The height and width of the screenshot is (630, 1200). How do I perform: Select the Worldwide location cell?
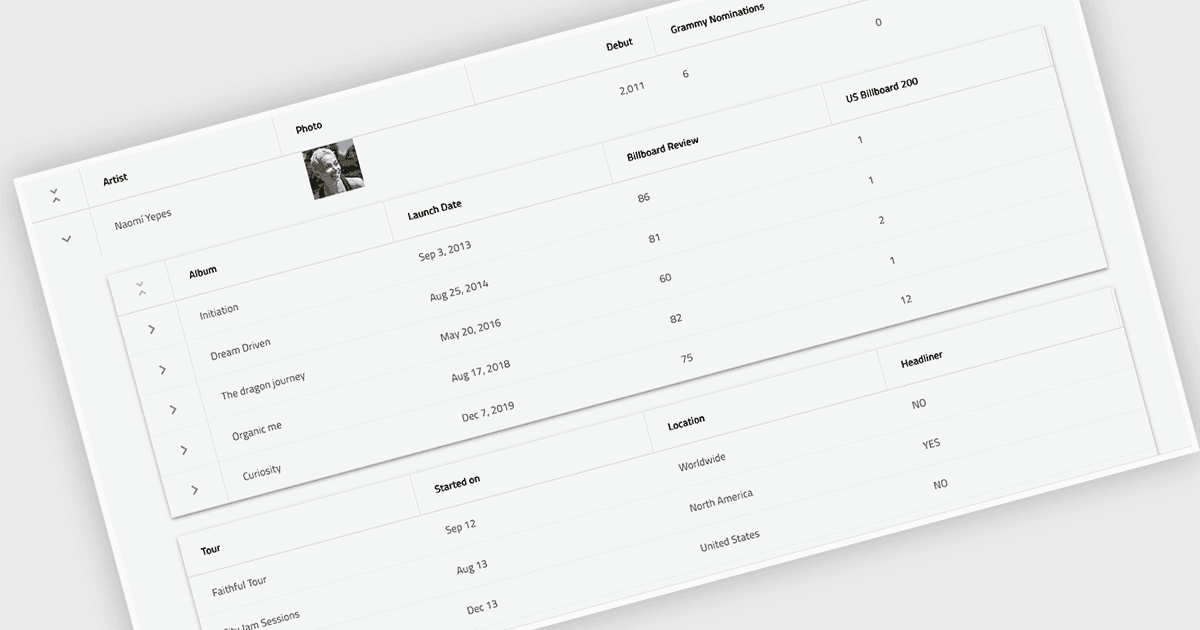(702, 463)
